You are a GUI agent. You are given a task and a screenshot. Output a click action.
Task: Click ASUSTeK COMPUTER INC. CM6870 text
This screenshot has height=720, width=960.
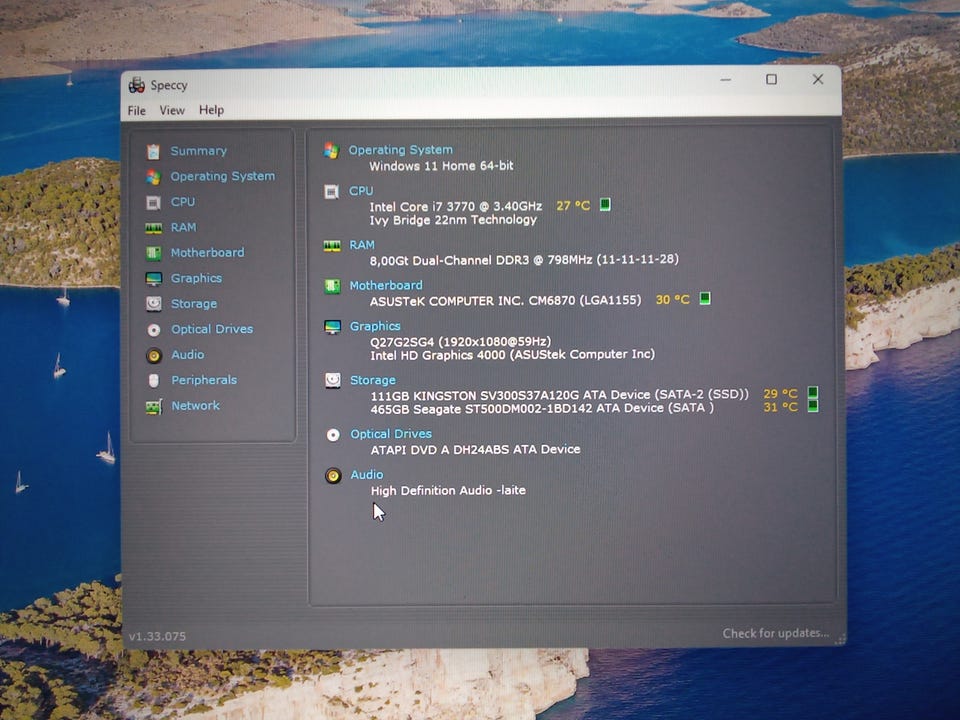(x=506, y=301)
